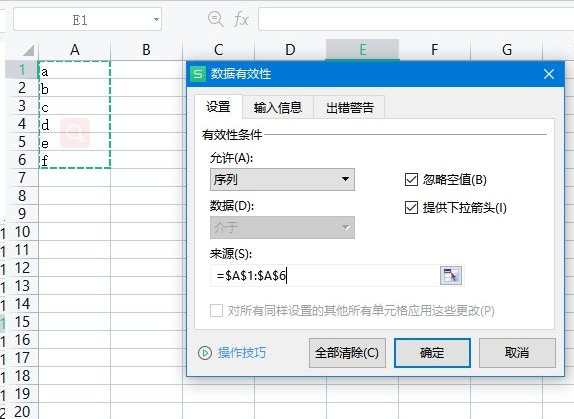
Task: Click the range selector icon in source field
Action: tap(451, 276)
